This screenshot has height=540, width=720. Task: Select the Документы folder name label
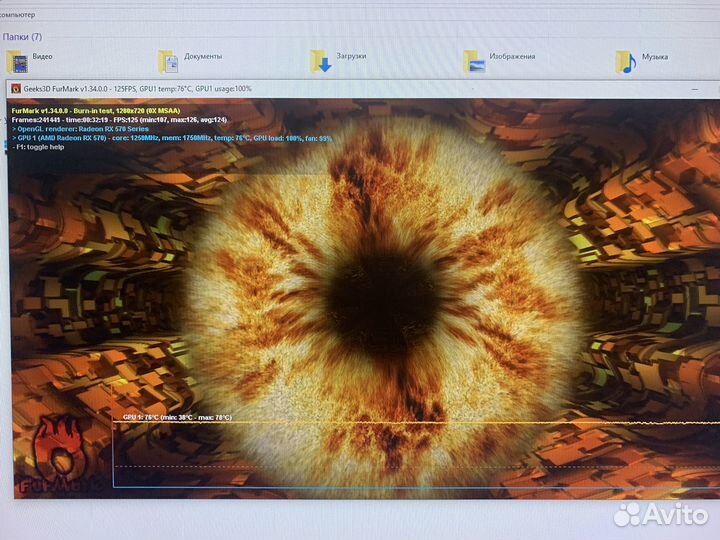click(203, 57)
